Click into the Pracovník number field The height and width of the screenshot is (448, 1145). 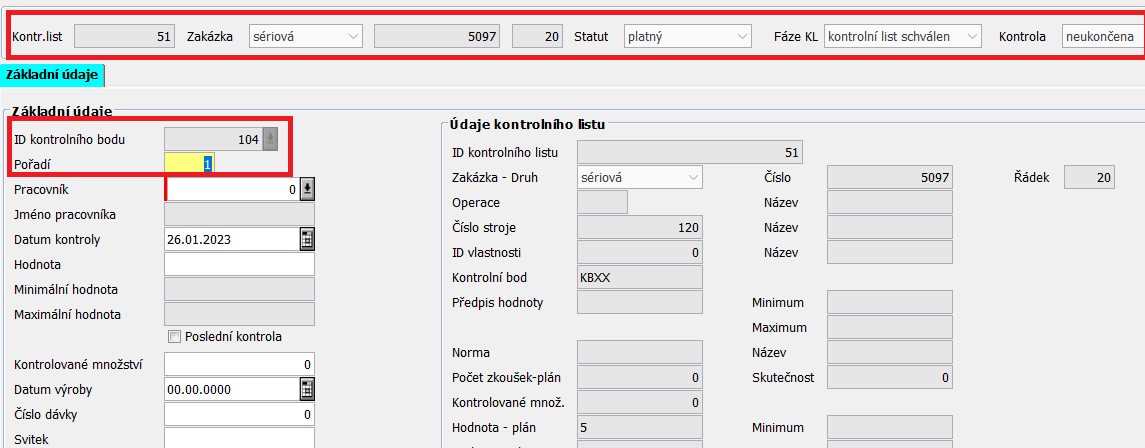232,188
